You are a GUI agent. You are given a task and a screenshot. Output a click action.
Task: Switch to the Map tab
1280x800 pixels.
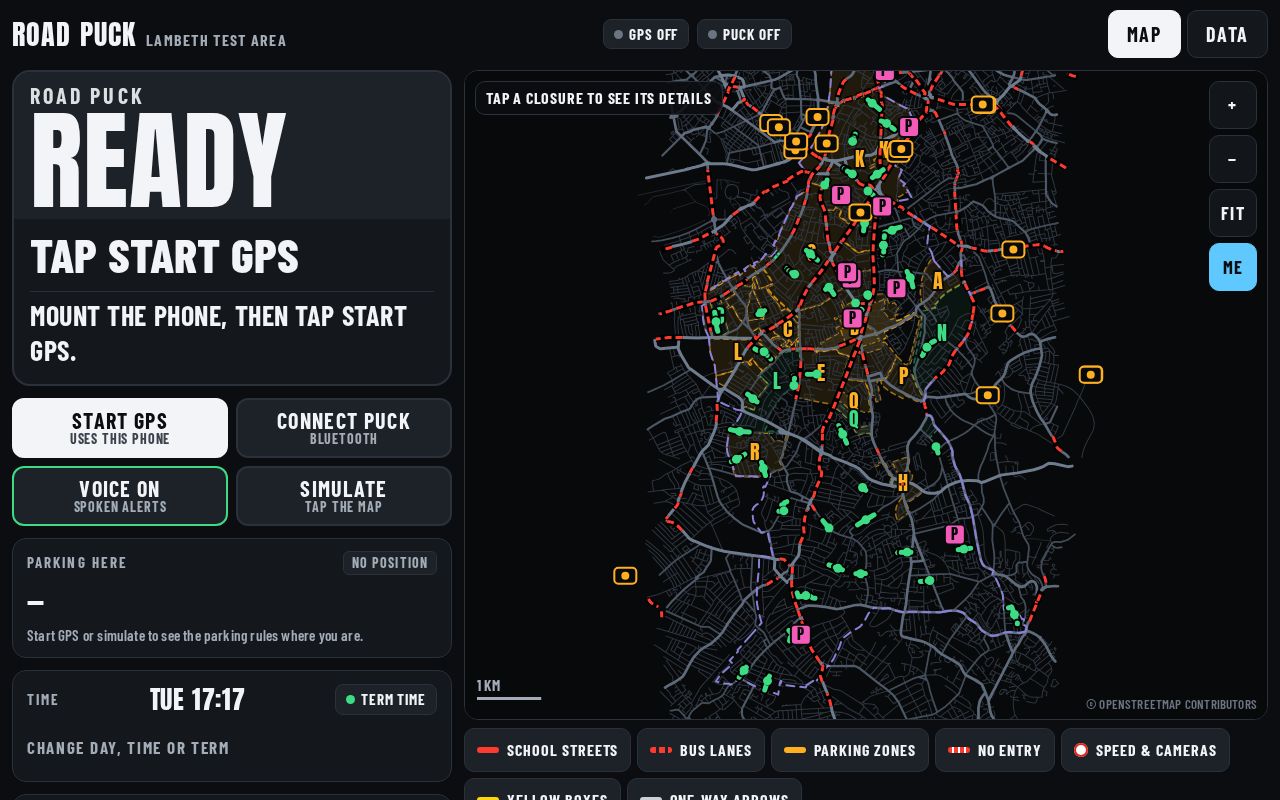1144,34
